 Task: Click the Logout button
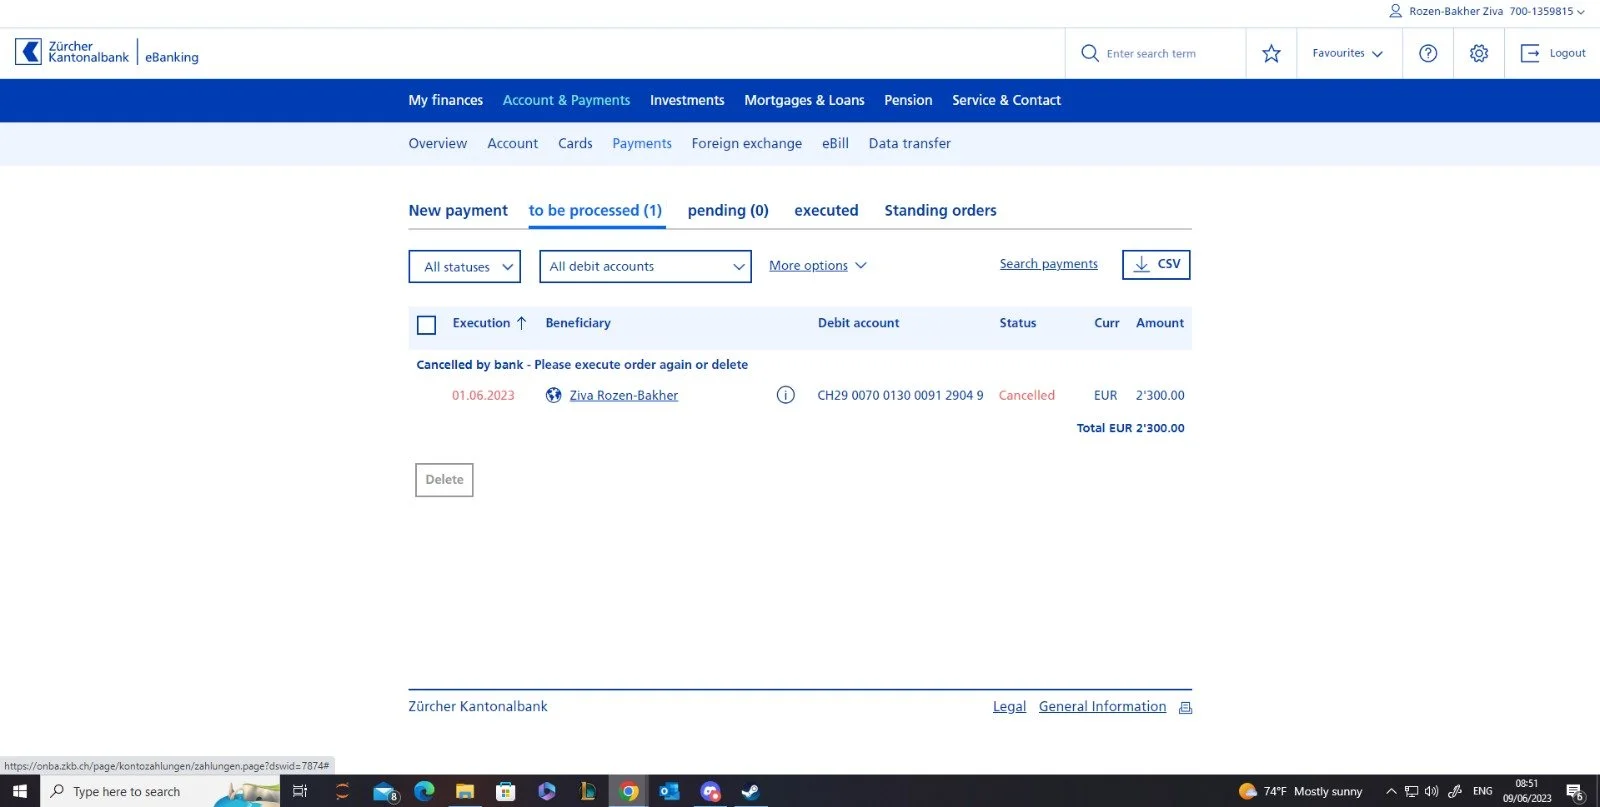coord(1553,53)
